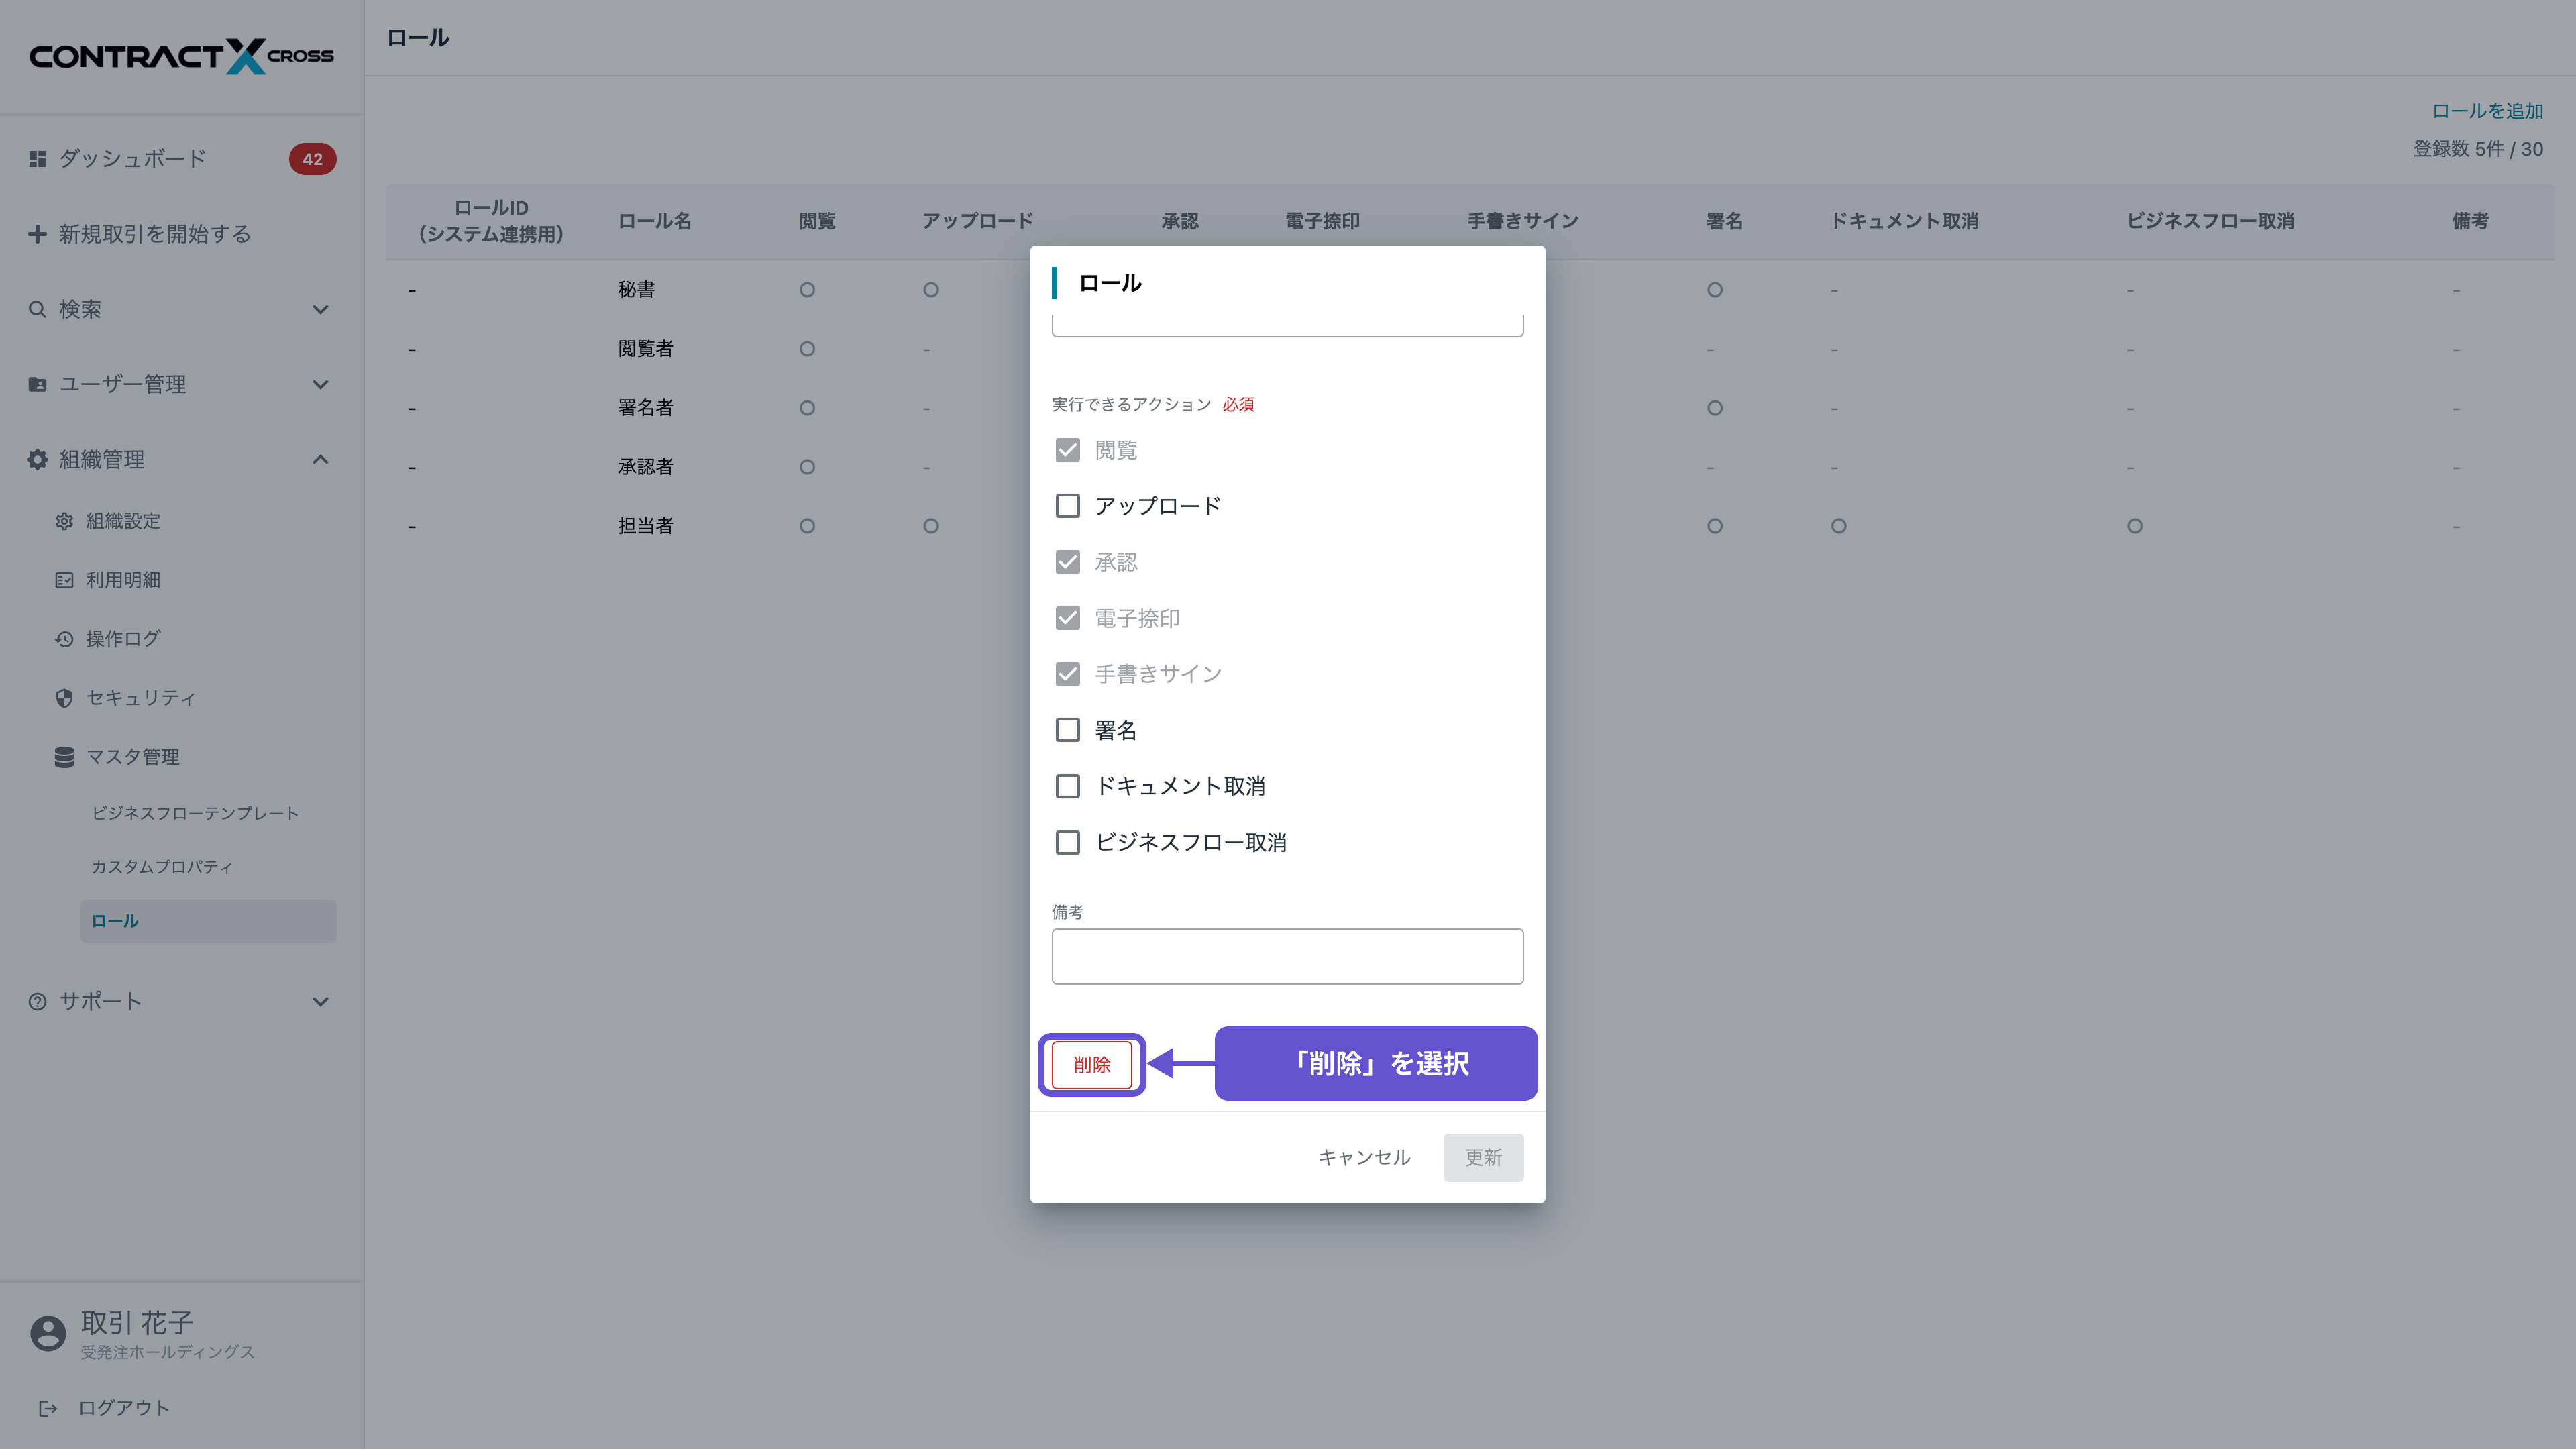The width and height of the screenshot is (2576, 1449).
Task: Check the 署名 checkbox
Action: [1067, 730]
